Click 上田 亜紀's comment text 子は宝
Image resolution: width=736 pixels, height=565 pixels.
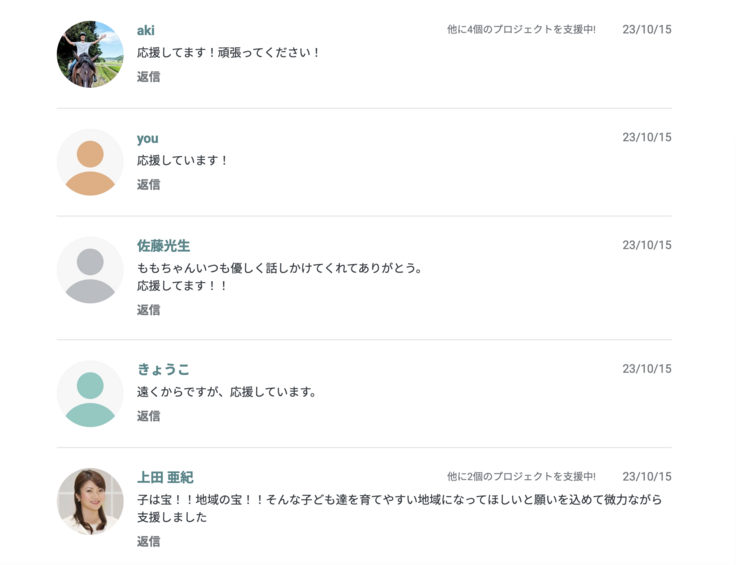click(x=399, y=499)
